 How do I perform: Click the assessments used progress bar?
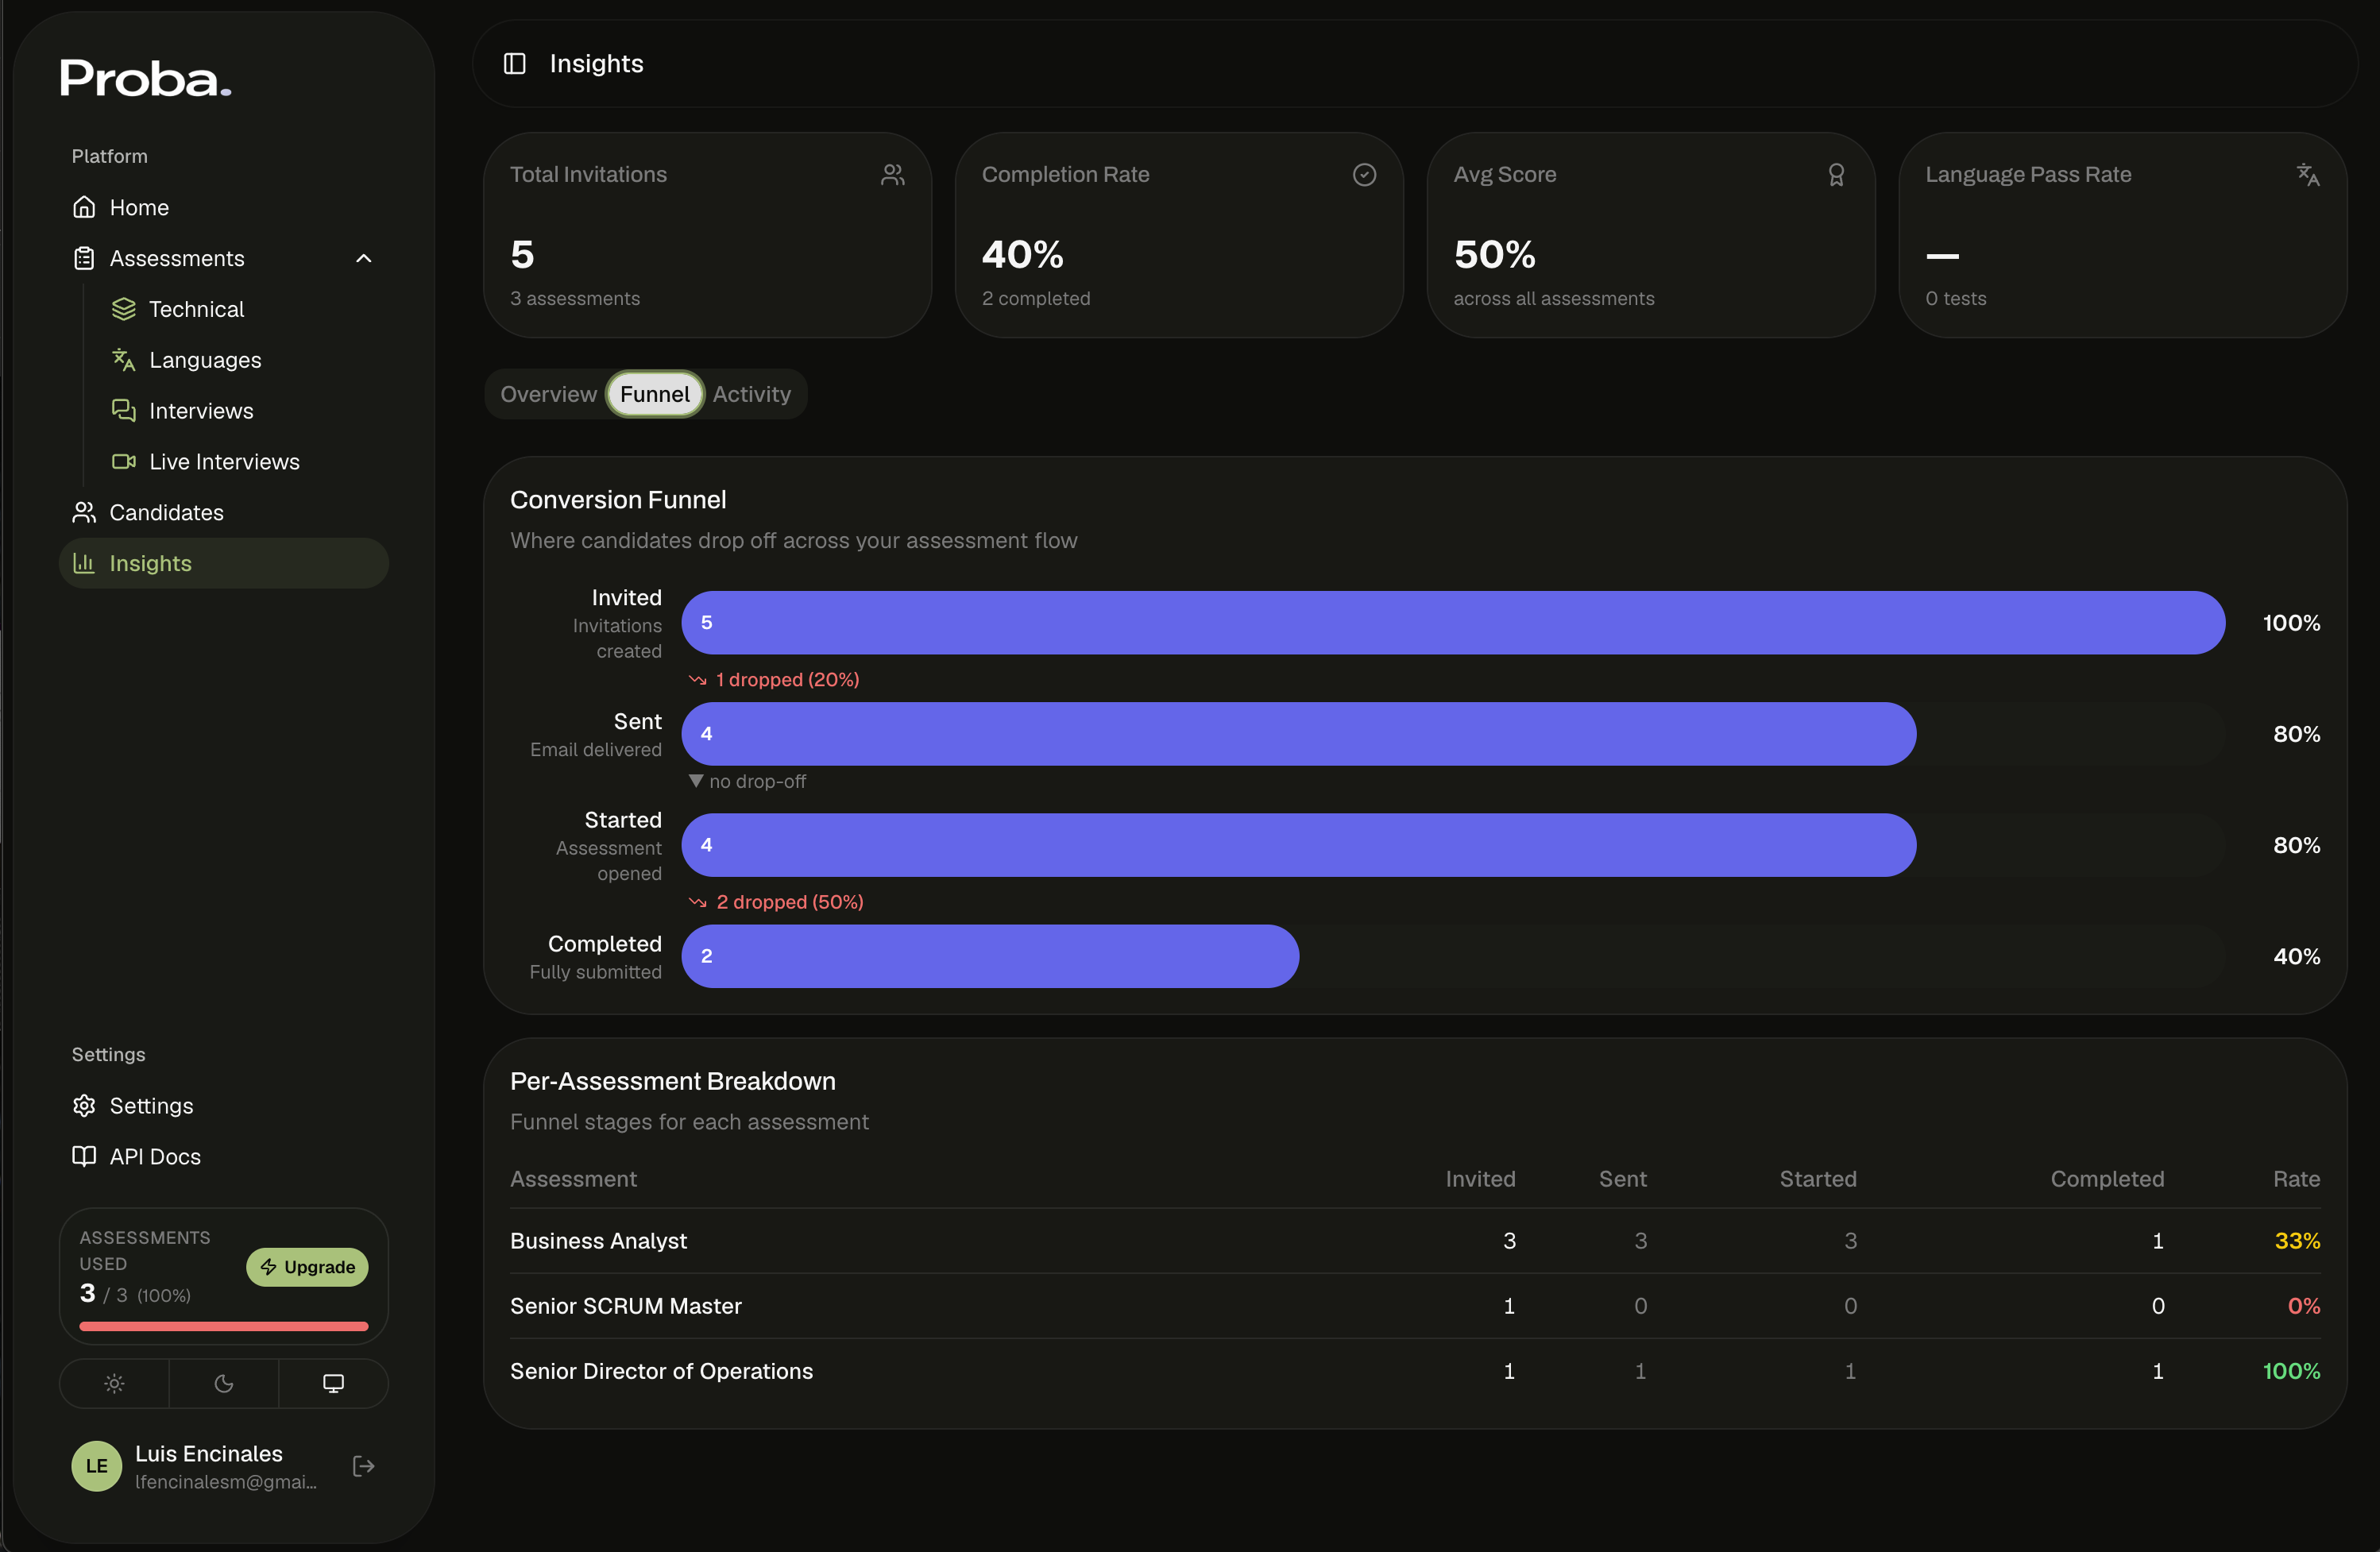[x=224, y=1327]
